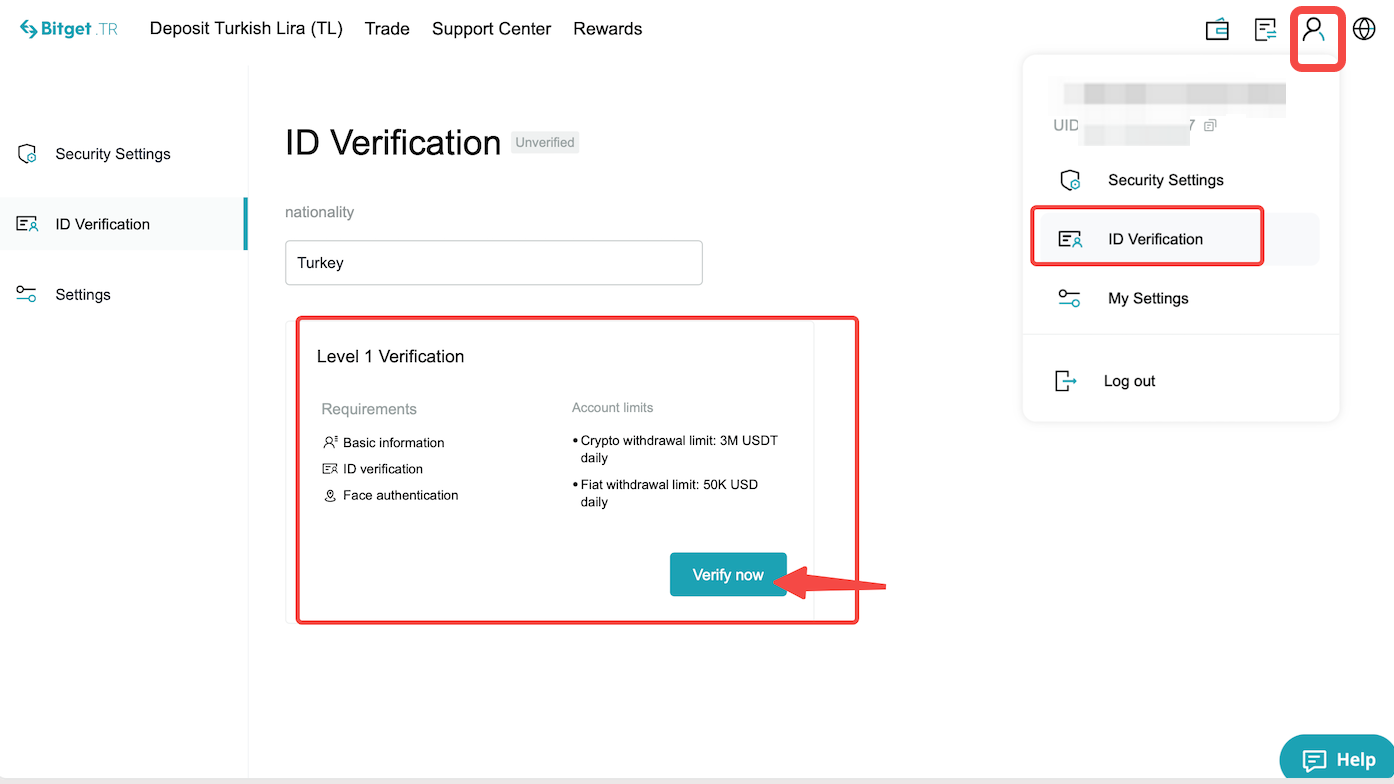
Task: Open the nationality selector showing Turkey
Action: click(494, 262)
